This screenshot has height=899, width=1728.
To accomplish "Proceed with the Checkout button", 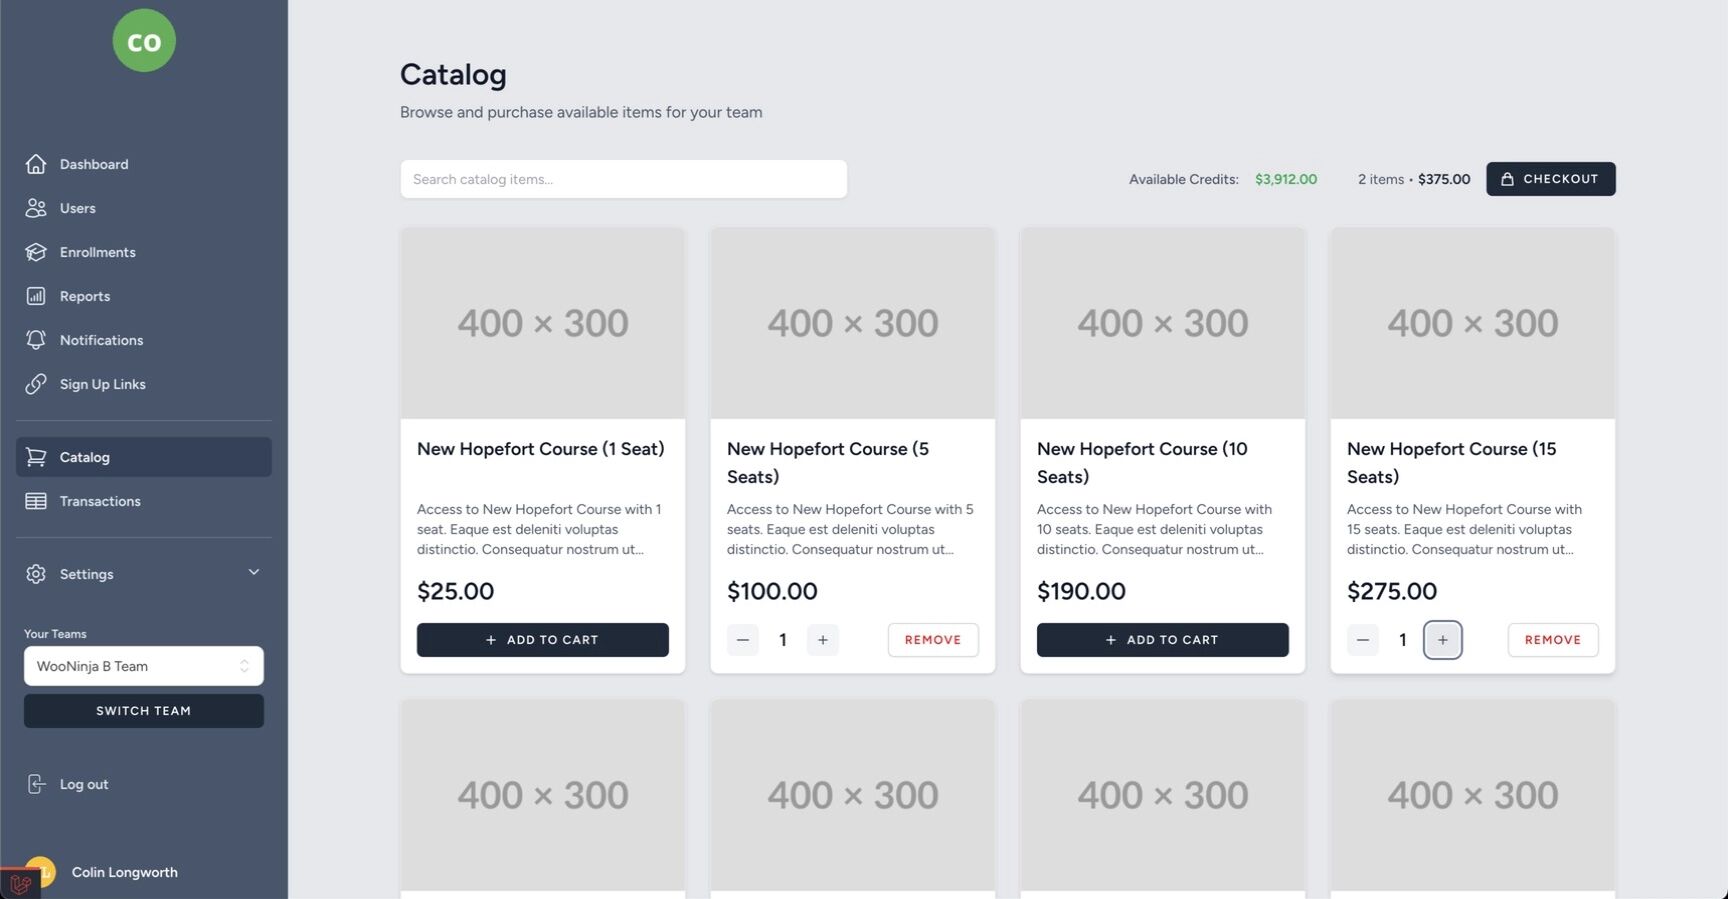I will point(1550,179).
